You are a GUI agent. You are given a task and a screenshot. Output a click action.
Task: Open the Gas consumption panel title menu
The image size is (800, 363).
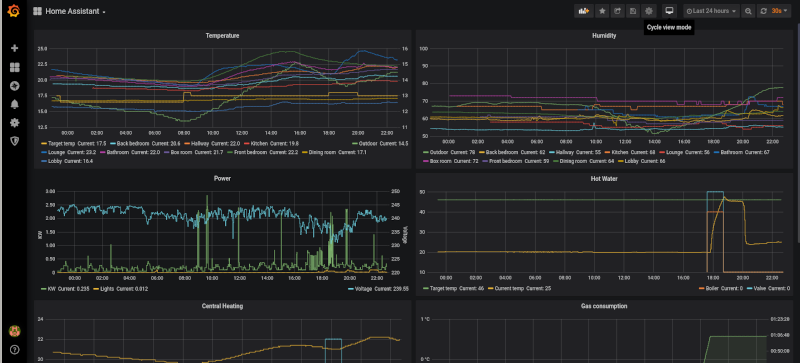[604, 306]
